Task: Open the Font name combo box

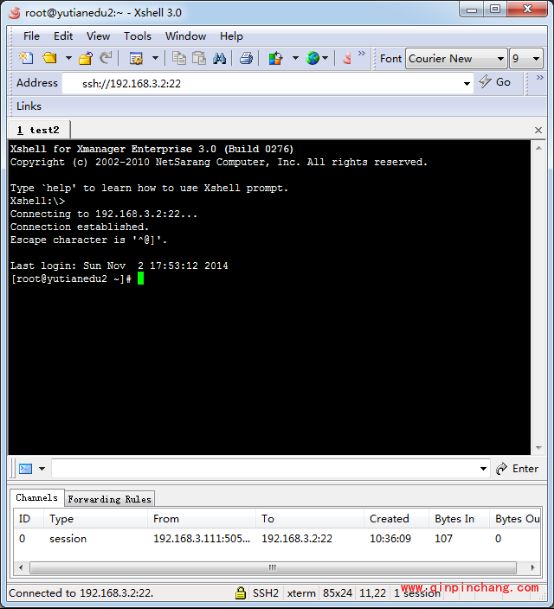Action: click(456, 59)
